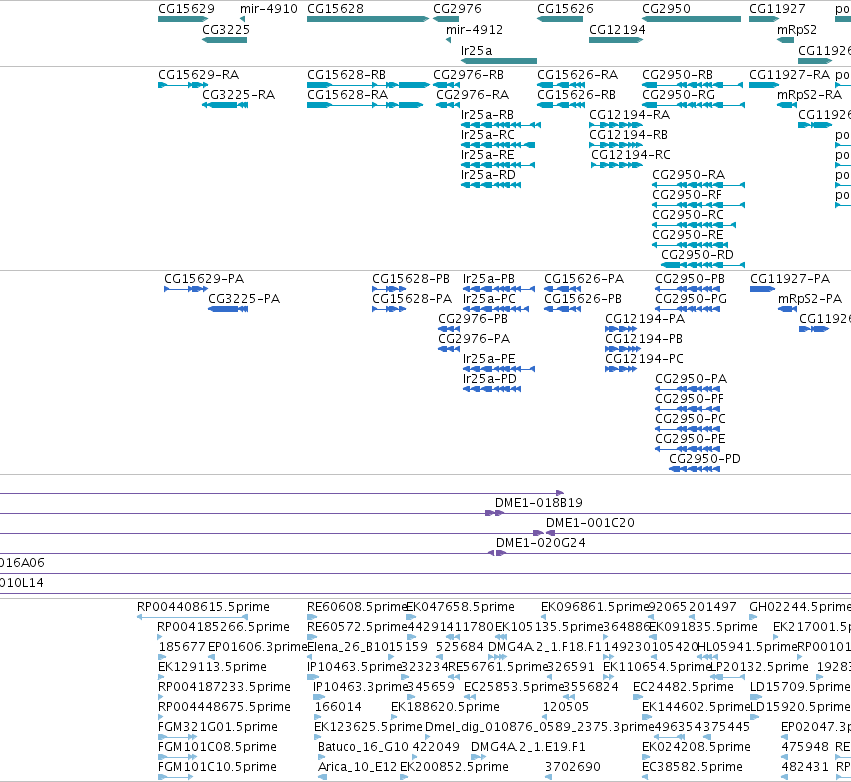
Task: Click transcript label CG2976-RB
Action: (468, 74)
